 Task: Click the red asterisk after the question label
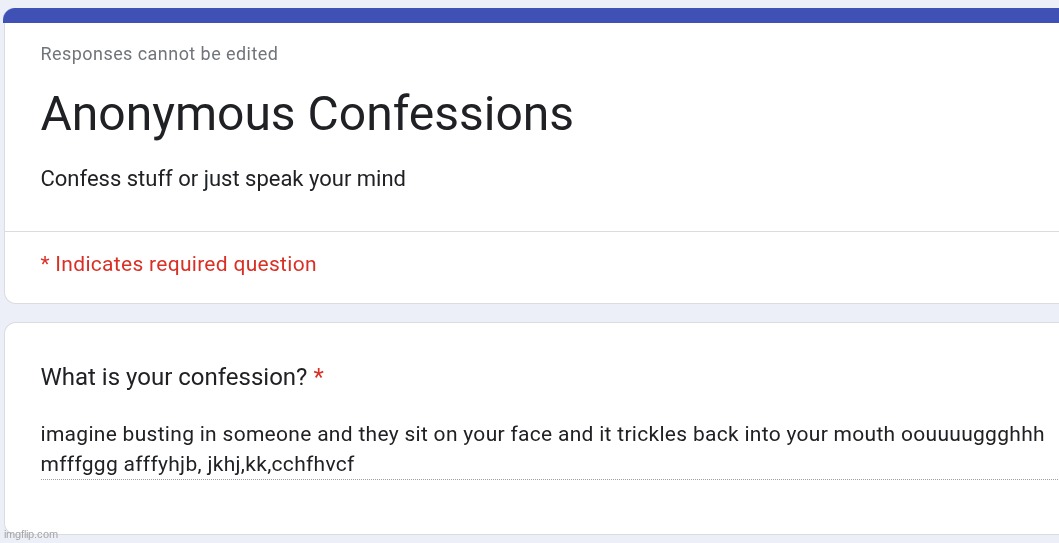click(x=318, y=377)
